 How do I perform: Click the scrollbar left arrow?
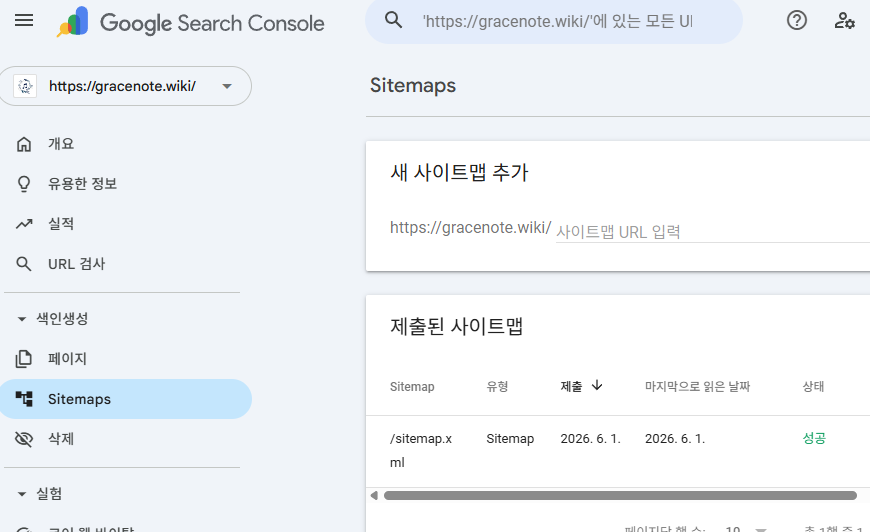click(374, 495)
